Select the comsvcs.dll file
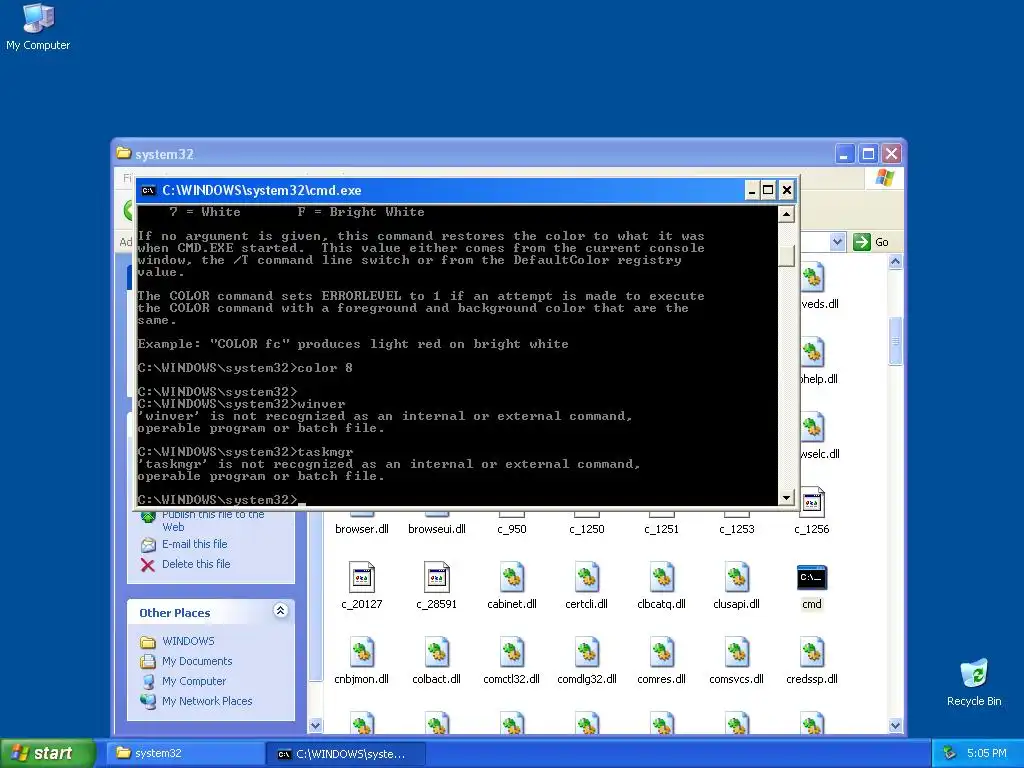 click(737, 661)
